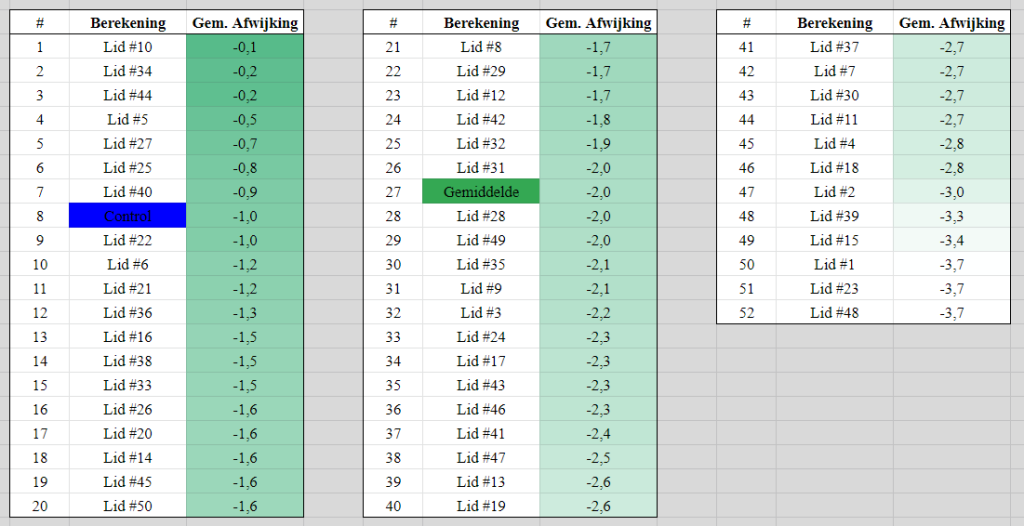Select the blue Control cell
Image resolution: width=1024 pixels, height=526 pixels.
(127, 216)
